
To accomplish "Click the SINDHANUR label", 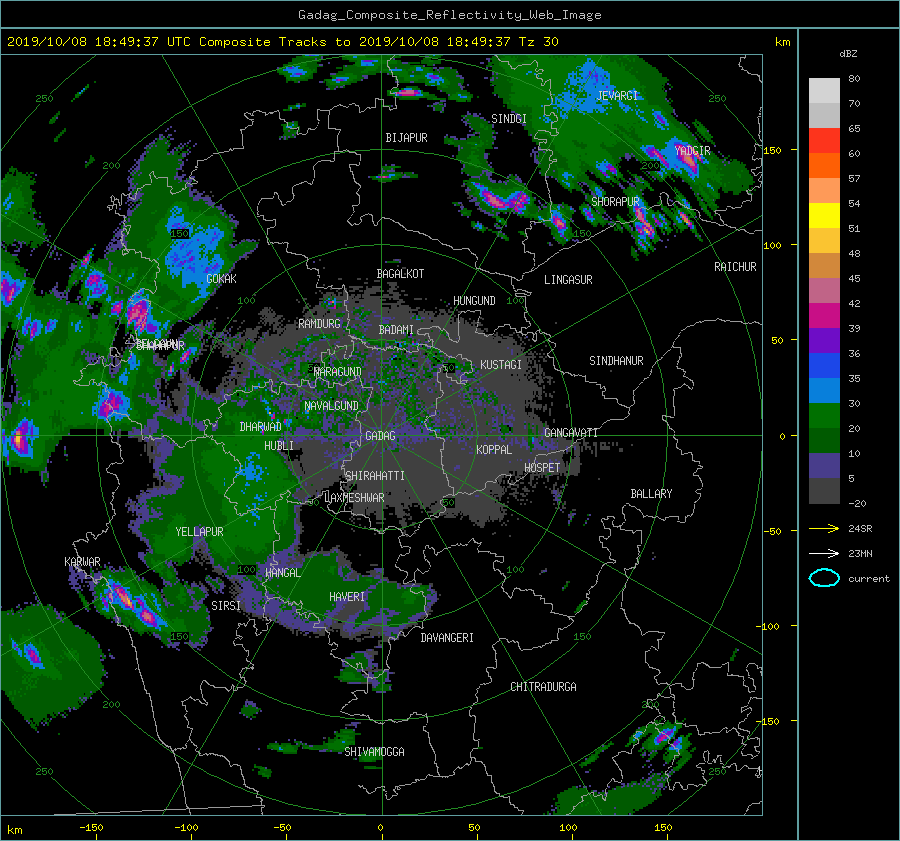I will tap(616, 361).
